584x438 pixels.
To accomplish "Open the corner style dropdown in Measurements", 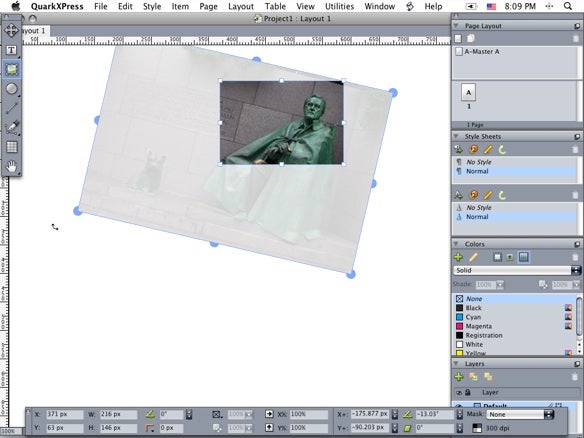I will 150,428.
